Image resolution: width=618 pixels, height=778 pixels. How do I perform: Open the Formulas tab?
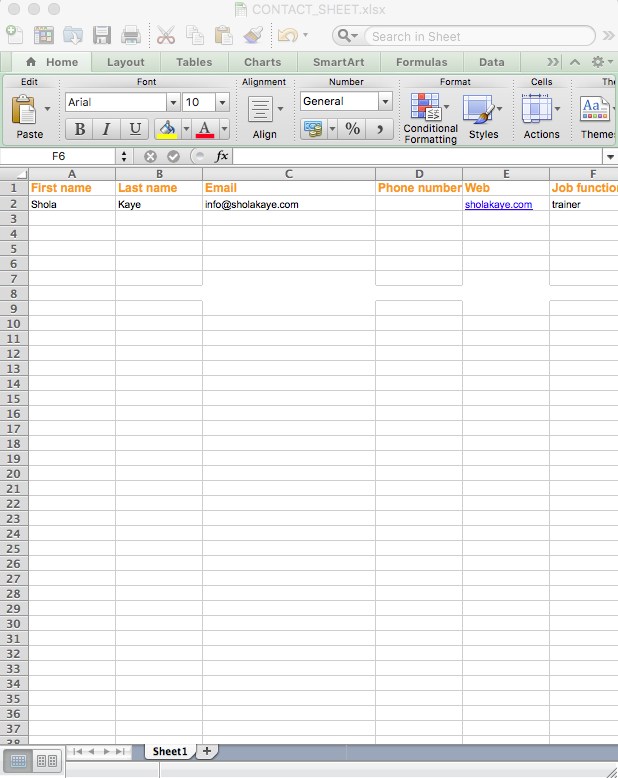pyautogui.click(x=422, y=62)
